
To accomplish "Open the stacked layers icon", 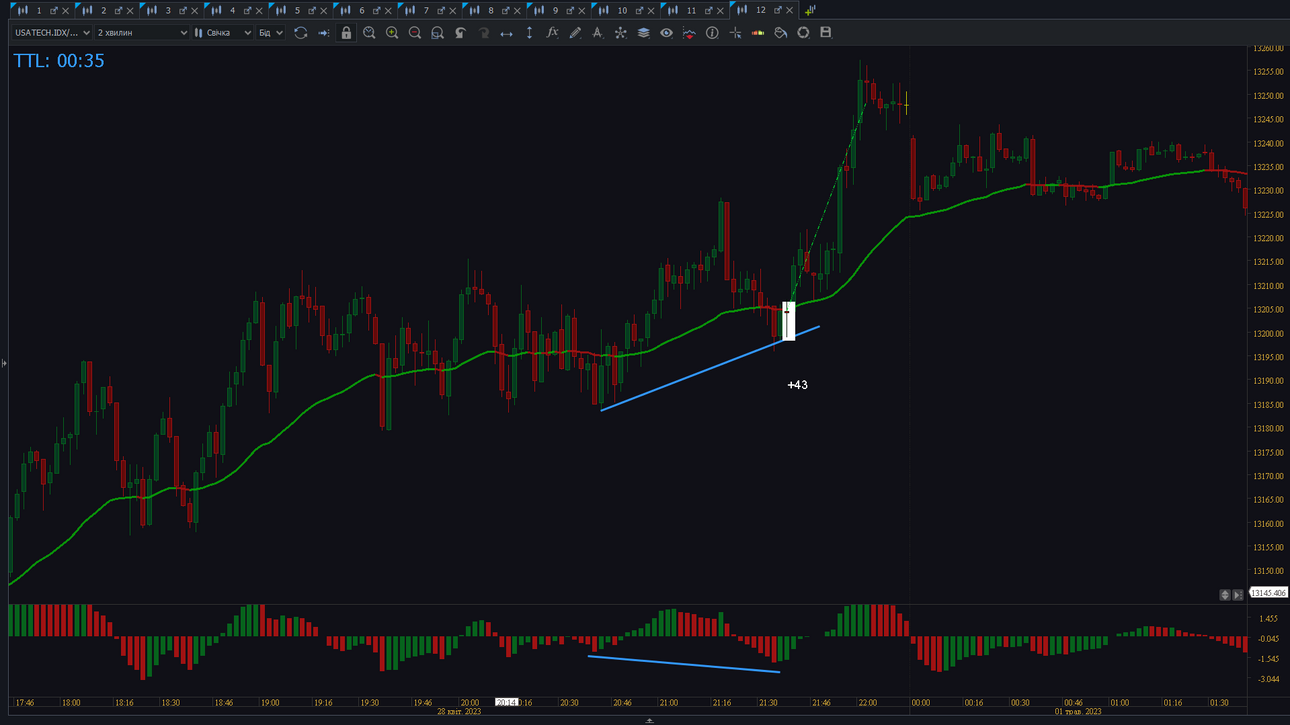I will coord(643,33).
